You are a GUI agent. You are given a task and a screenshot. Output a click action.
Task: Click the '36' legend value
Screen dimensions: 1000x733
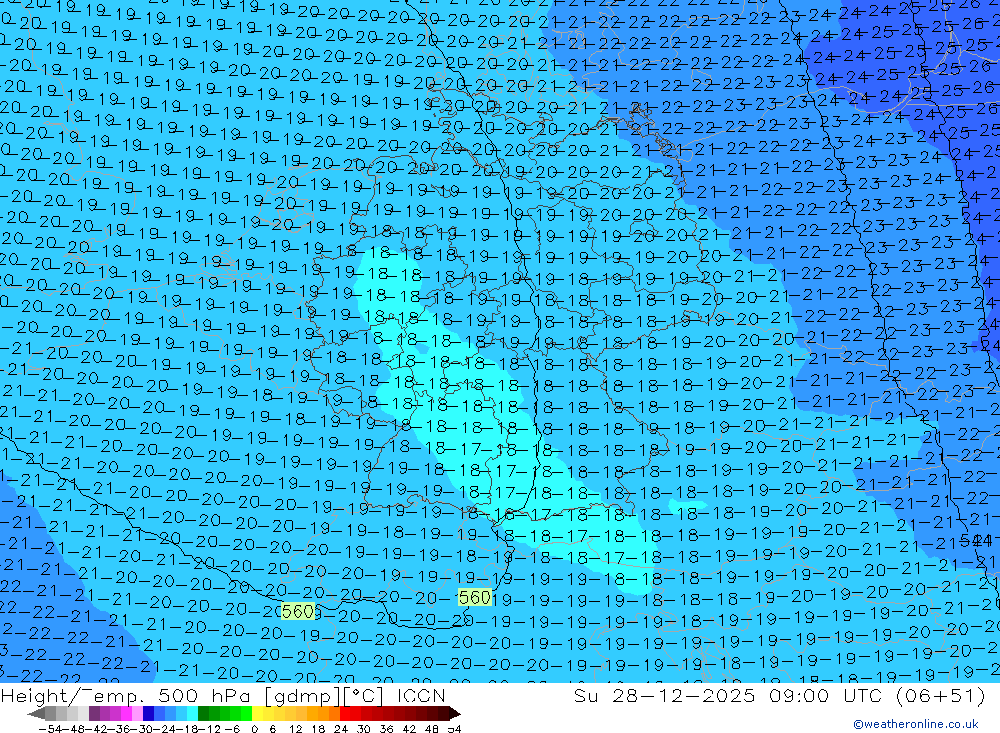coord(386,729)
